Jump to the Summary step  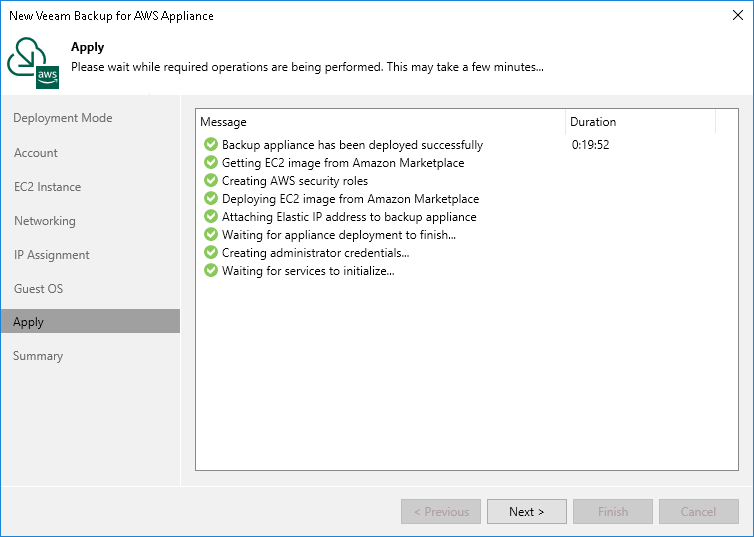pos(38,356)
